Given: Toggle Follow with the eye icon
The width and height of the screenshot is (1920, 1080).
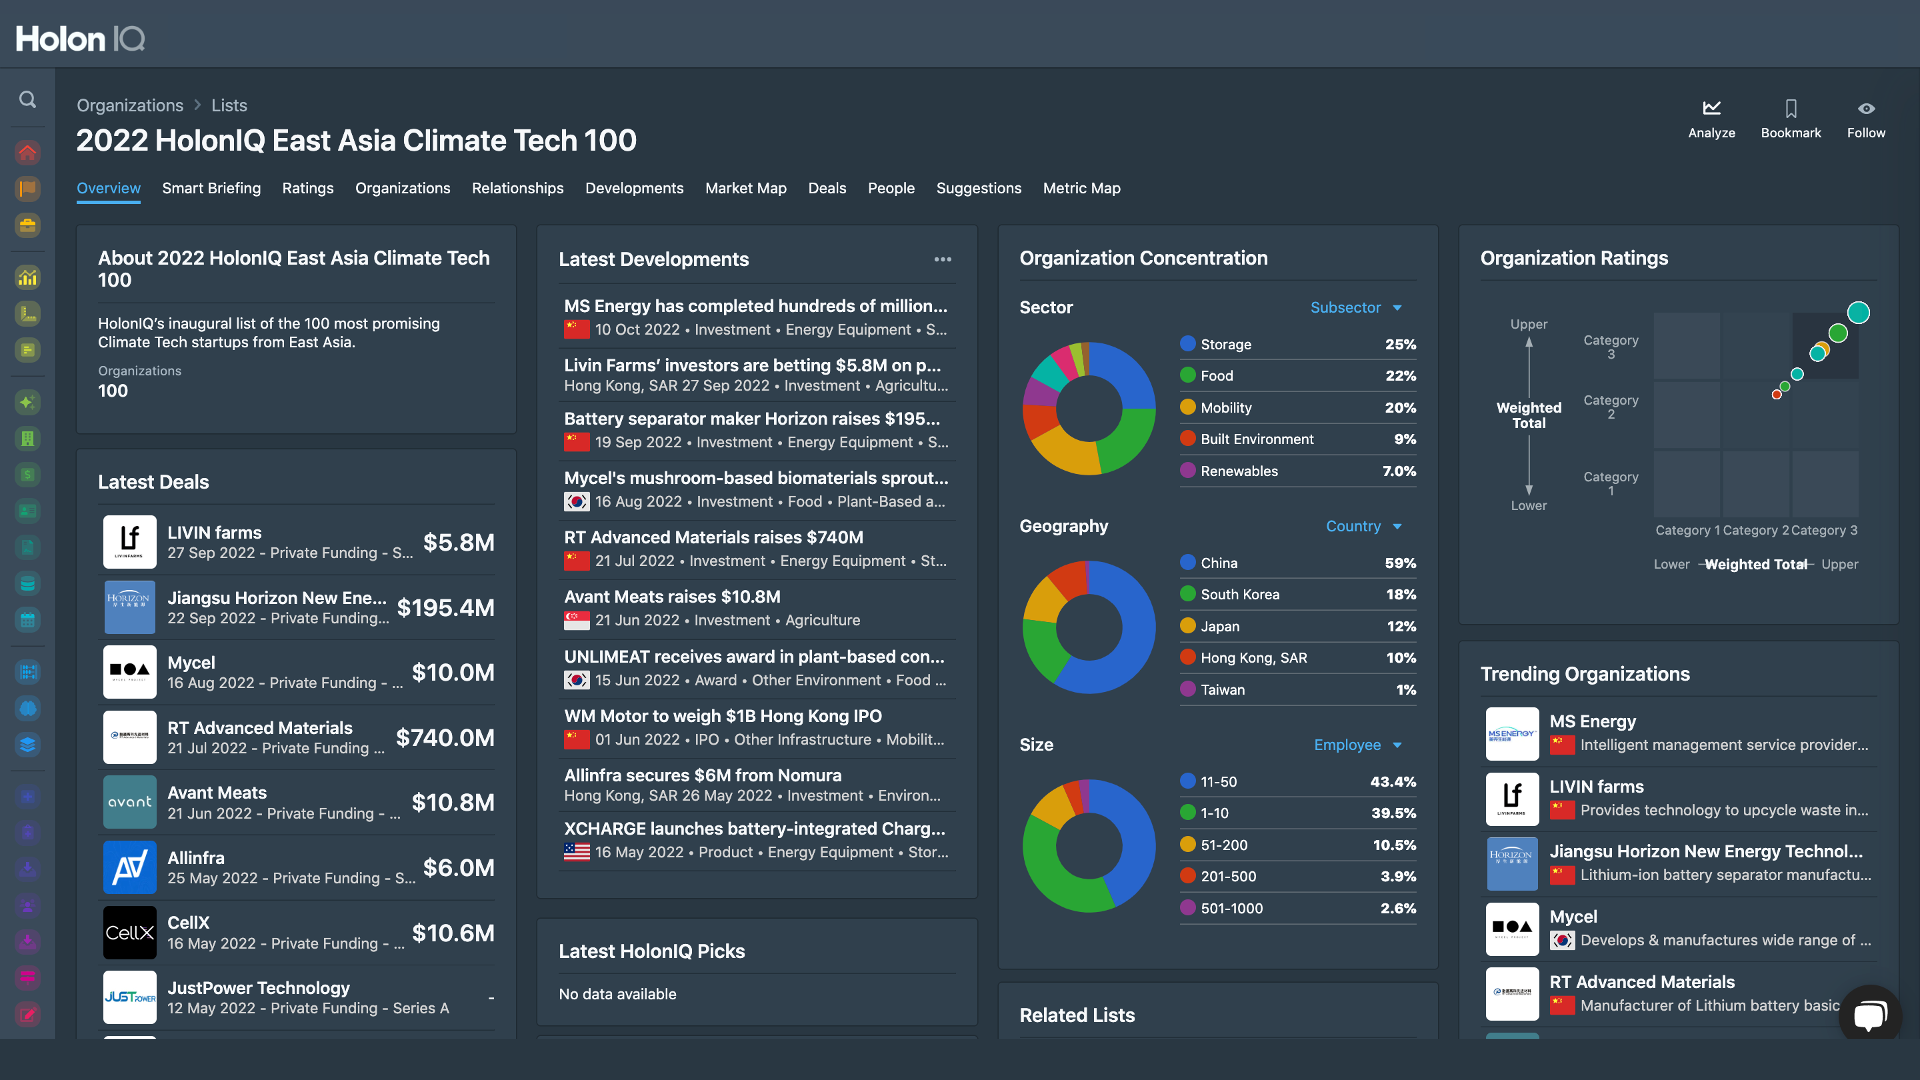Looking at the screenshot, I should pyautogui.click(x=1865, y=108).
